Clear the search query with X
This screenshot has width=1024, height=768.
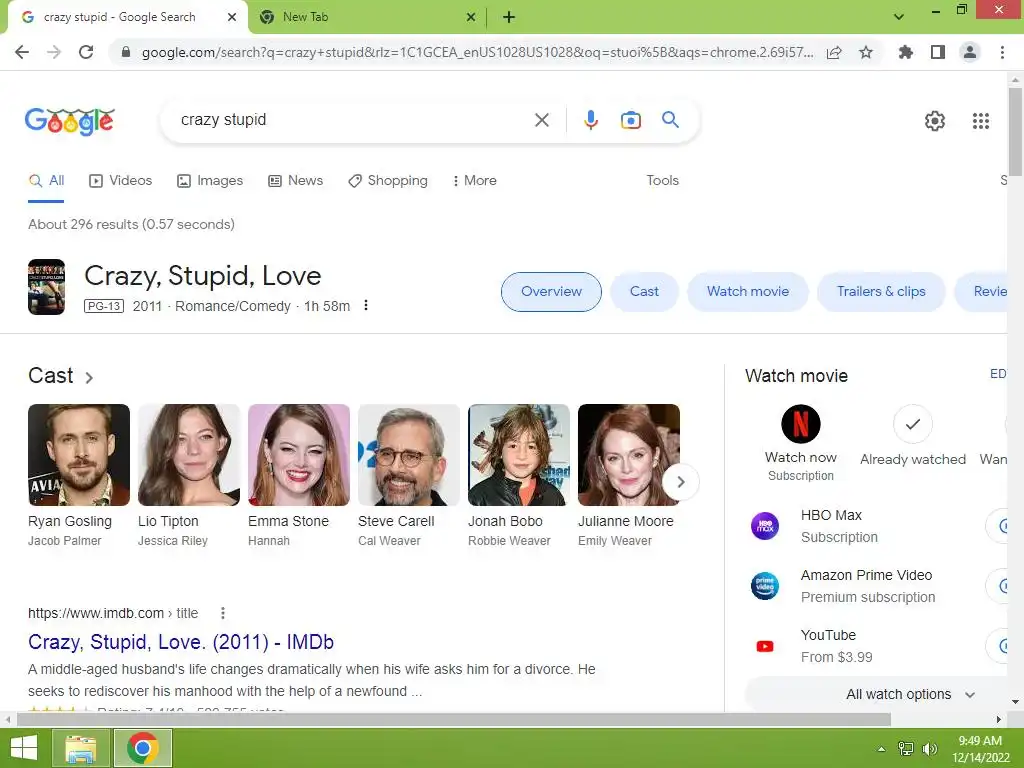pos(541,120)
